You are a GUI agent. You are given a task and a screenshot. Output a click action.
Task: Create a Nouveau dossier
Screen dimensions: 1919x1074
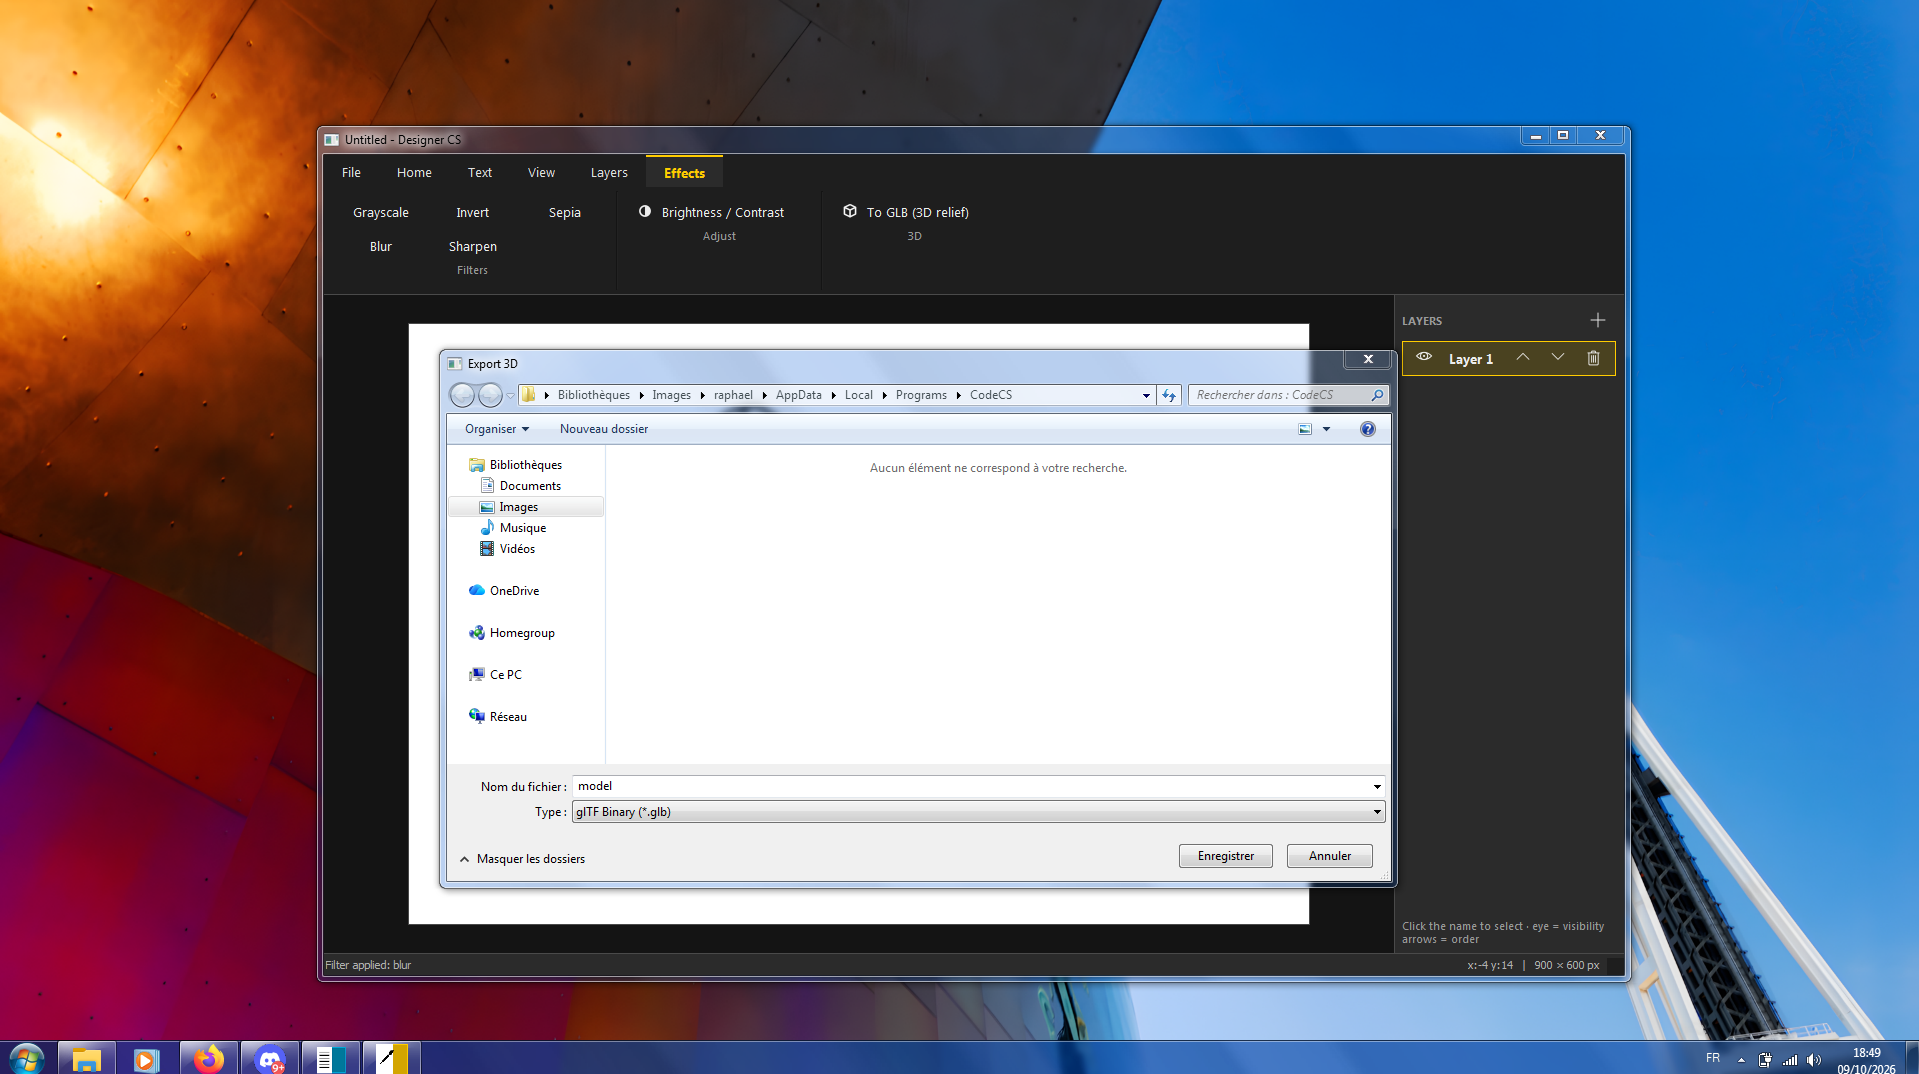[604, 429]
